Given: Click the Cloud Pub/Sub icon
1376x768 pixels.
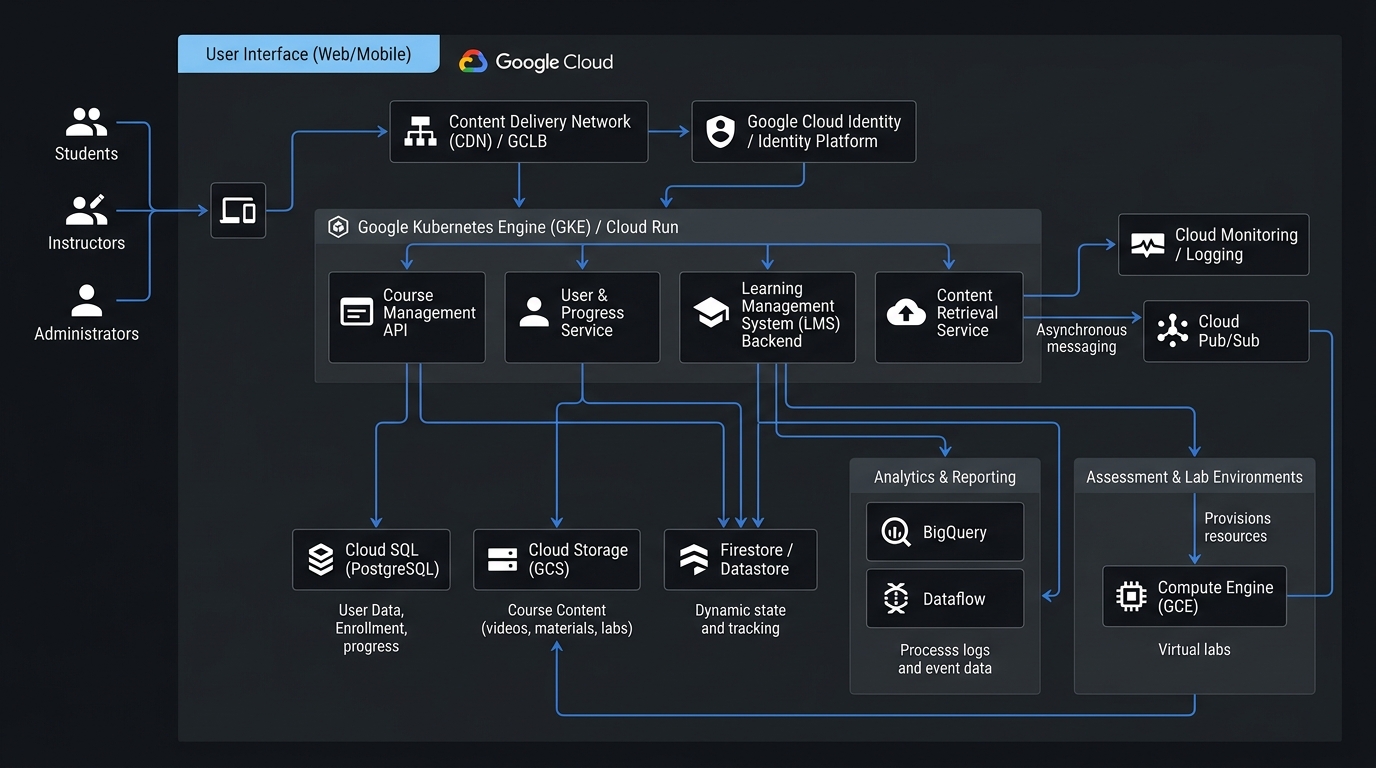Looking at the screenshot, I should 1172,331.
